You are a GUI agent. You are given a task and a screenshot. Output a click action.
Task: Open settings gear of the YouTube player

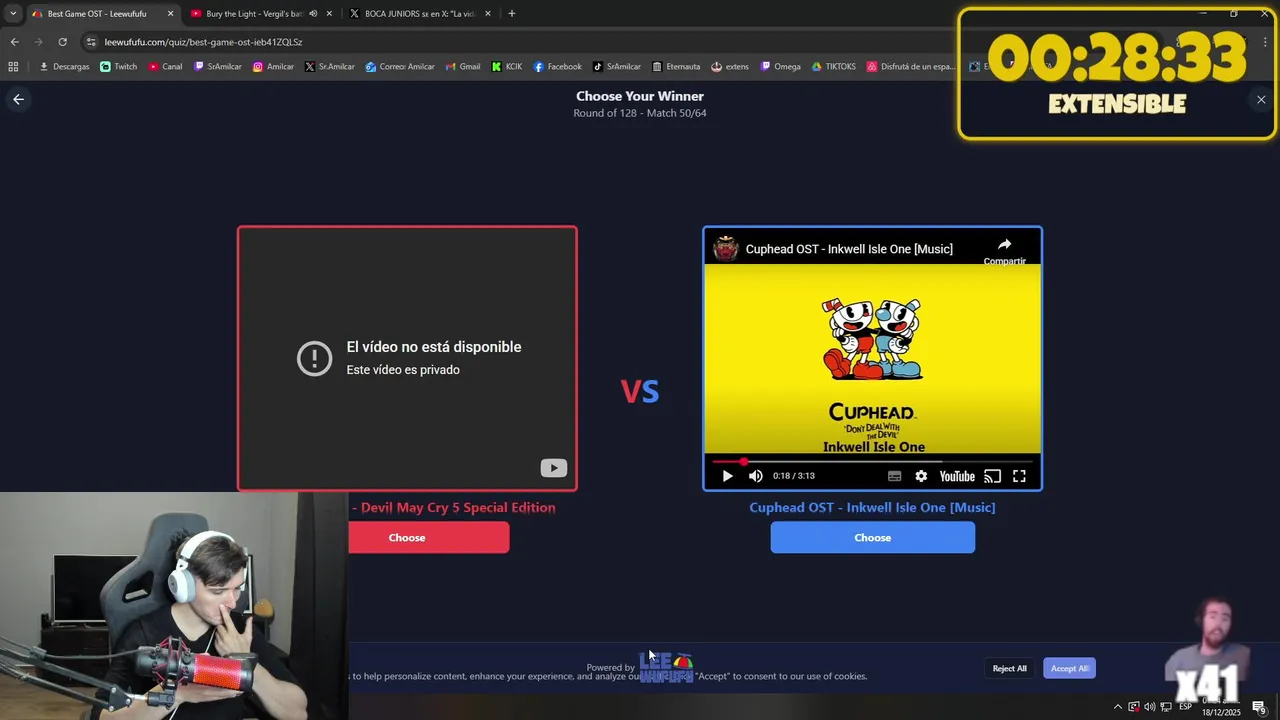pos(921,476)
